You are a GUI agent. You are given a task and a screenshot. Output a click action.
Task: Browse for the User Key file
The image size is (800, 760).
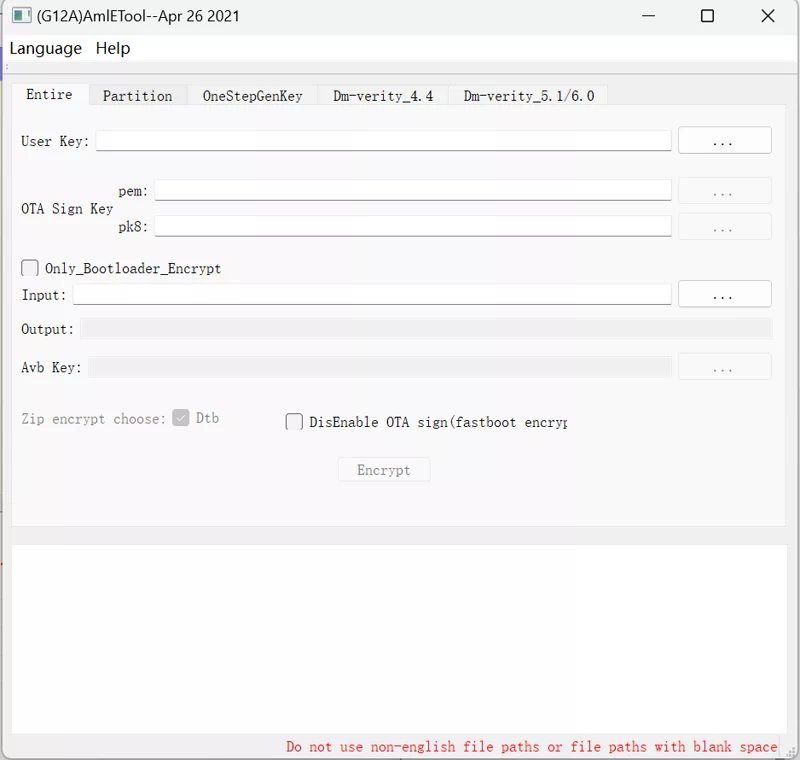[x=724, y=140]
